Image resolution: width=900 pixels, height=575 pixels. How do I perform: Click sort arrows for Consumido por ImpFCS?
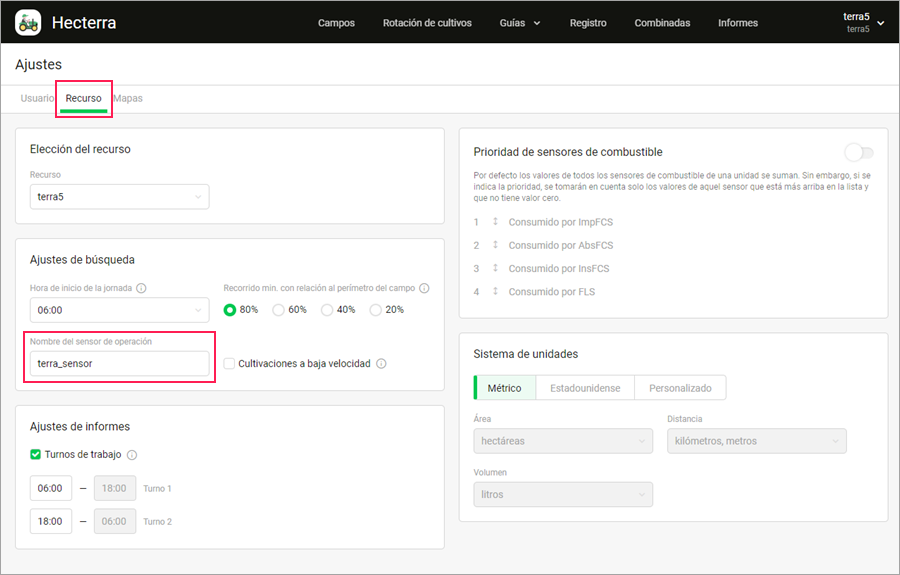click(495, 222)
